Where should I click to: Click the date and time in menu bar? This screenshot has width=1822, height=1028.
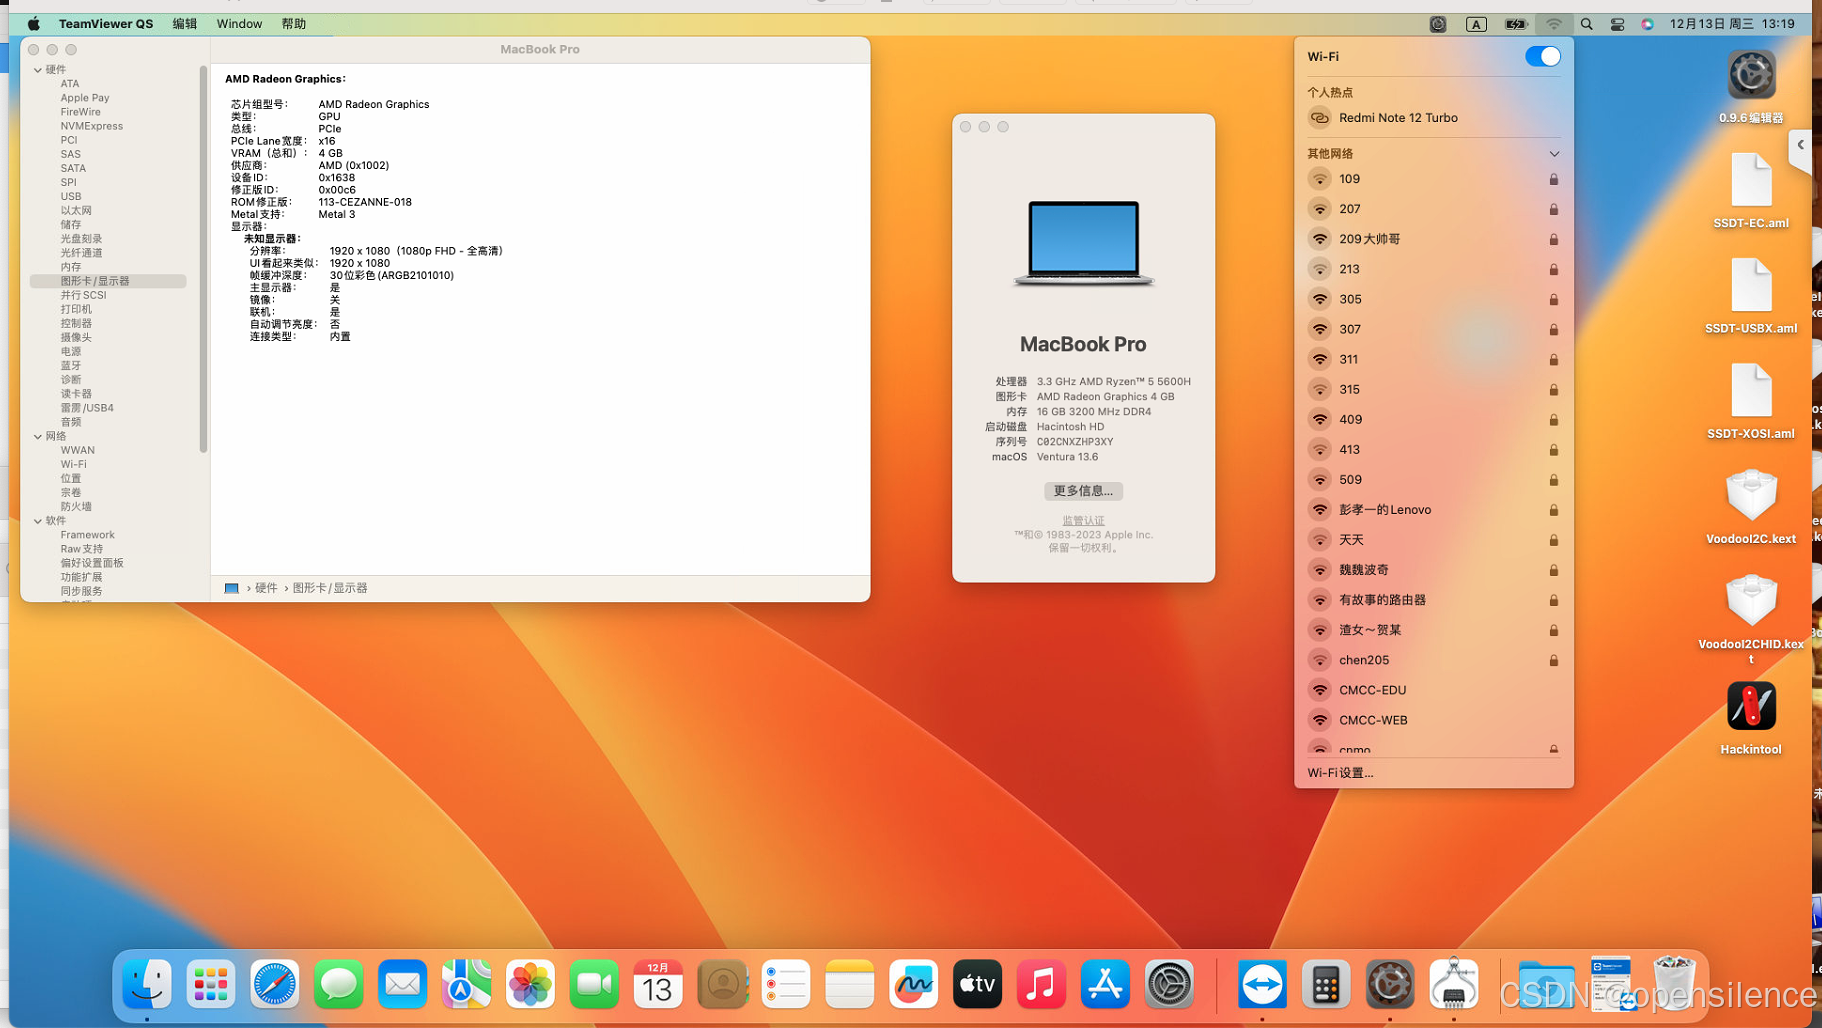(1732, 24)
